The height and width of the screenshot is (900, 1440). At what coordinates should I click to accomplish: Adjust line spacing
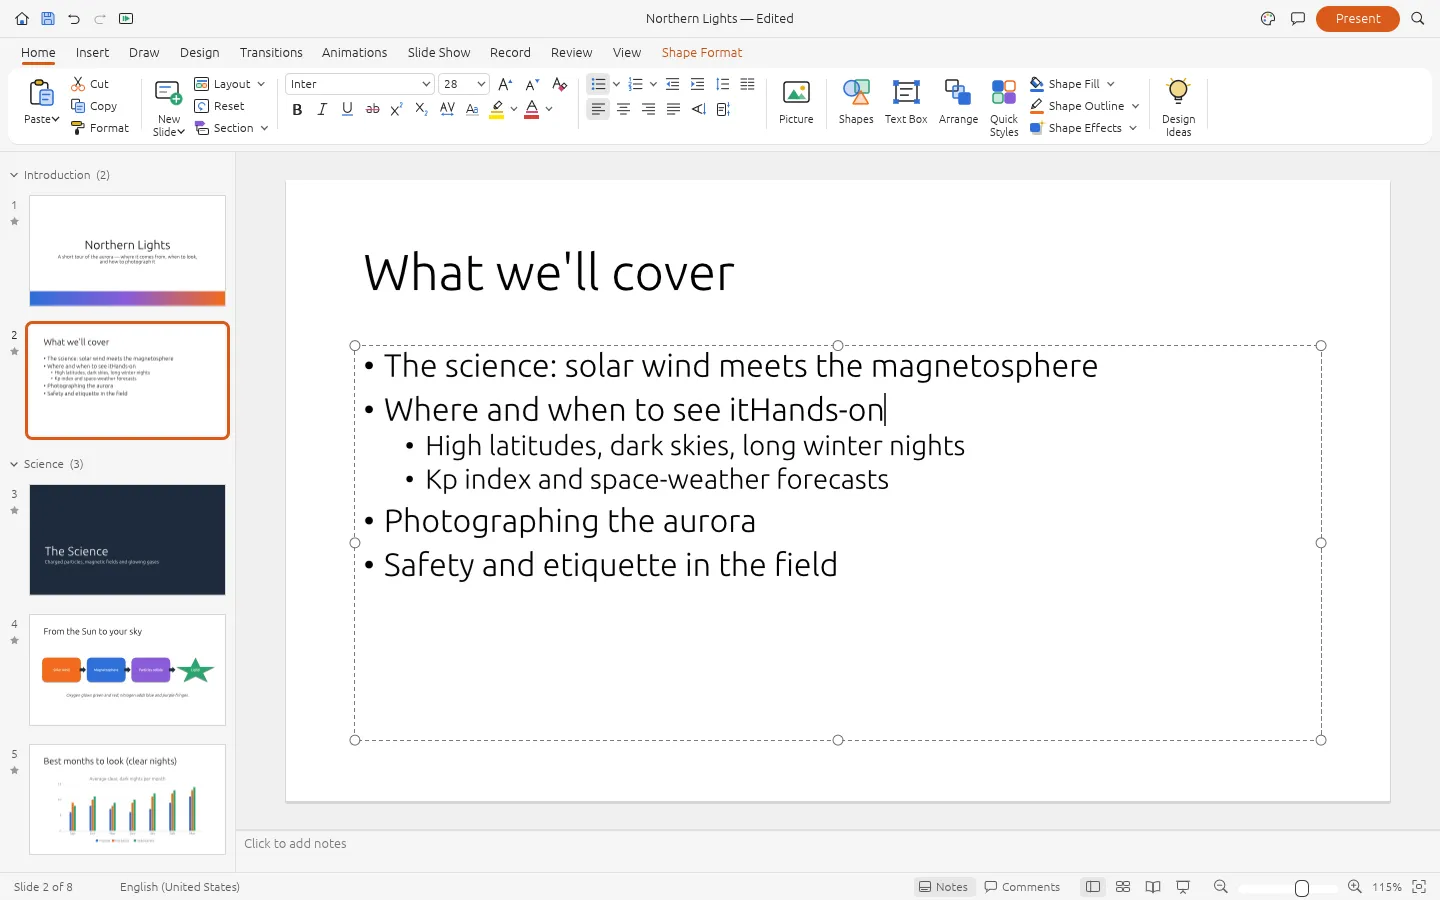[723, 84]
